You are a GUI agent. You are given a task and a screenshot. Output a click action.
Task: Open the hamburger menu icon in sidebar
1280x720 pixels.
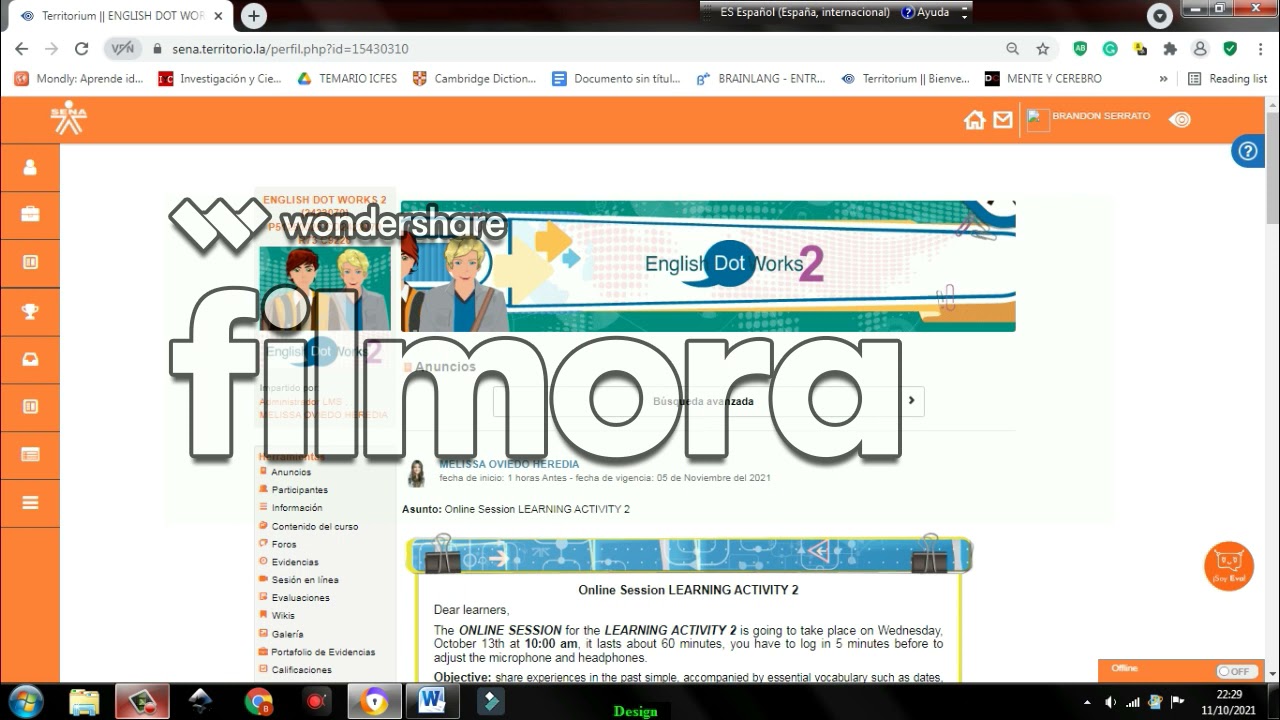coord(30,503)
